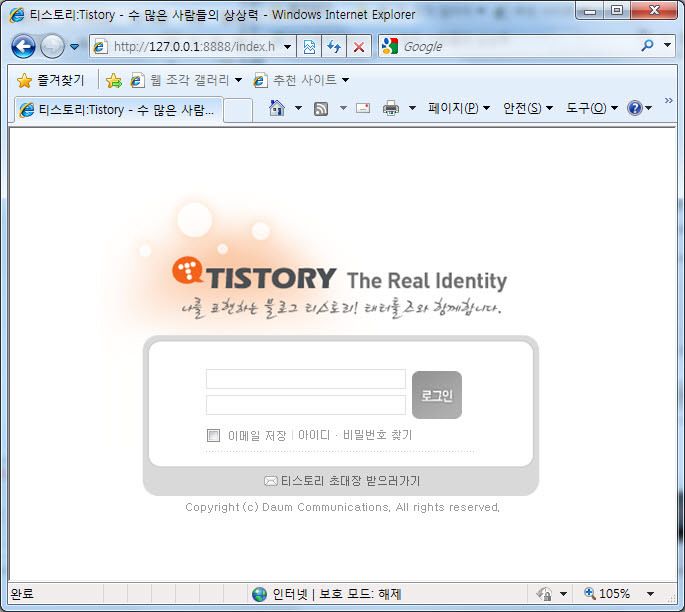
Task: Expand the address bar history dropdown
Action: (287, 46)
